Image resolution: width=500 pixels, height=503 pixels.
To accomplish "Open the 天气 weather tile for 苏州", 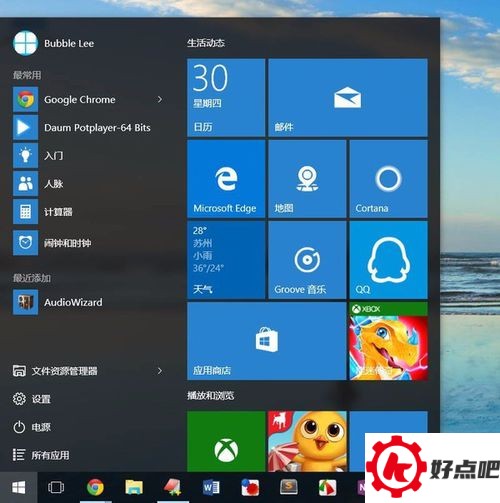I will pyautogui.click(x=226, y=260).
